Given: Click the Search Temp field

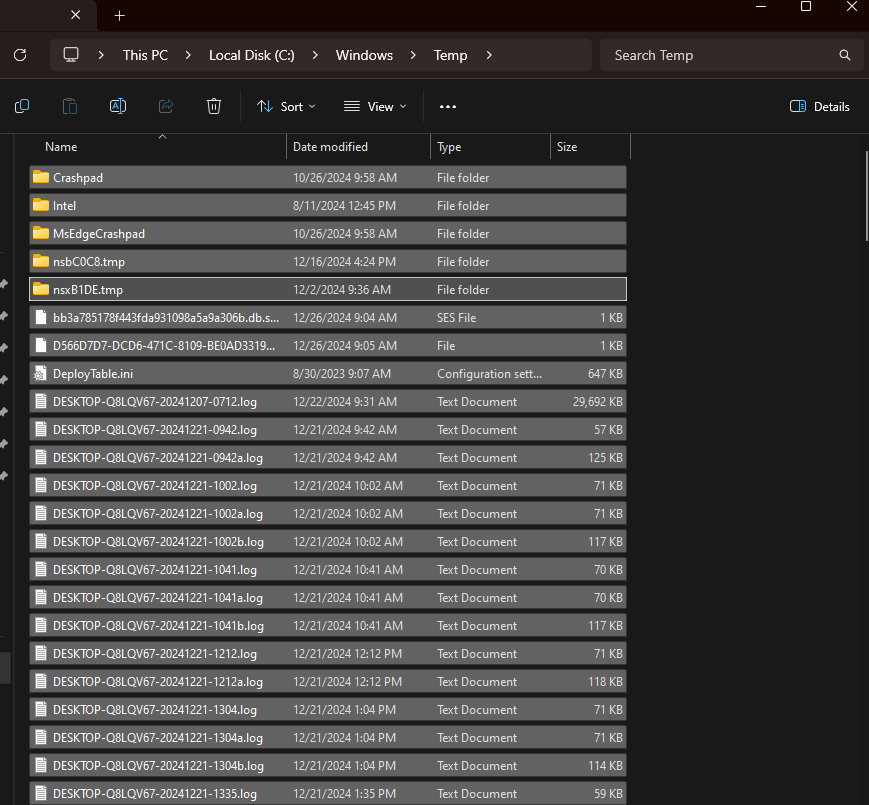Looking at the screenshot, I should (x=731, y=55).
